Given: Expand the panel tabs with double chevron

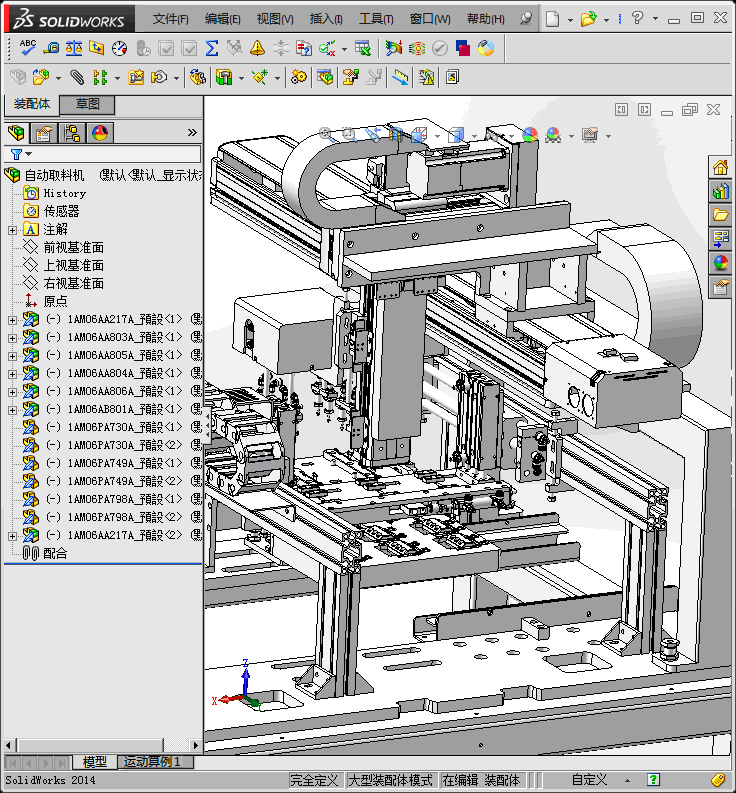Looking at the screenshot, I should [x=192, y=132].
